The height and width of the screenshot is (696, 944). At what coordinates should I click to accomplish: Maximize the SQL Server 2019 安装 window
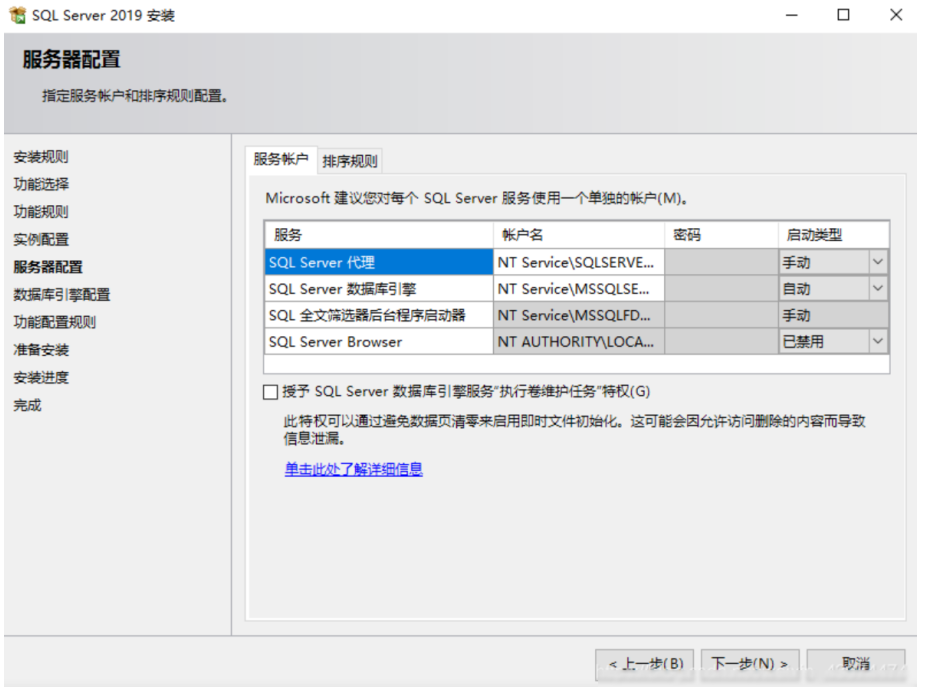(843, 15)
